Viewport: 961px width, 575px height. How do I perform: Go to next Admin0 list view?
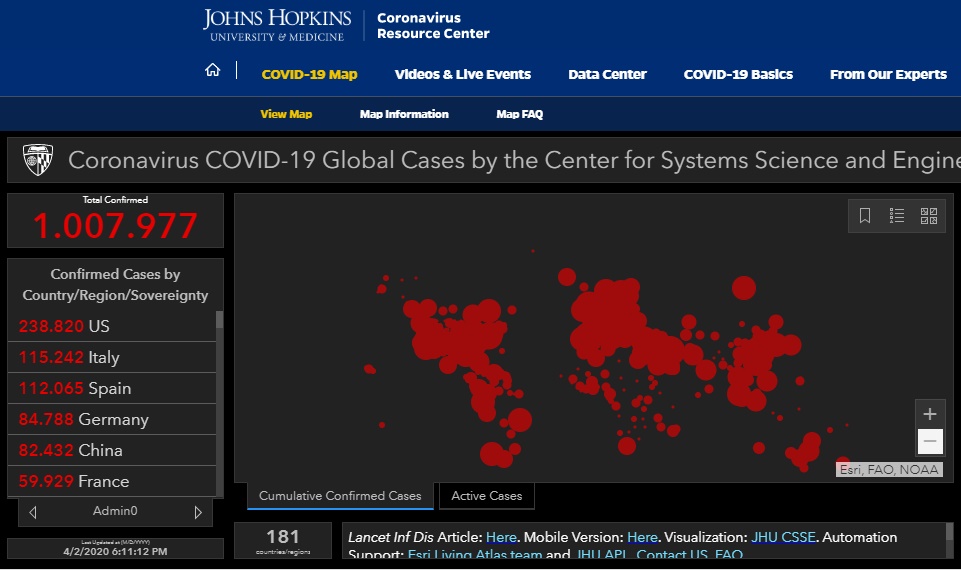click(197, 512)
